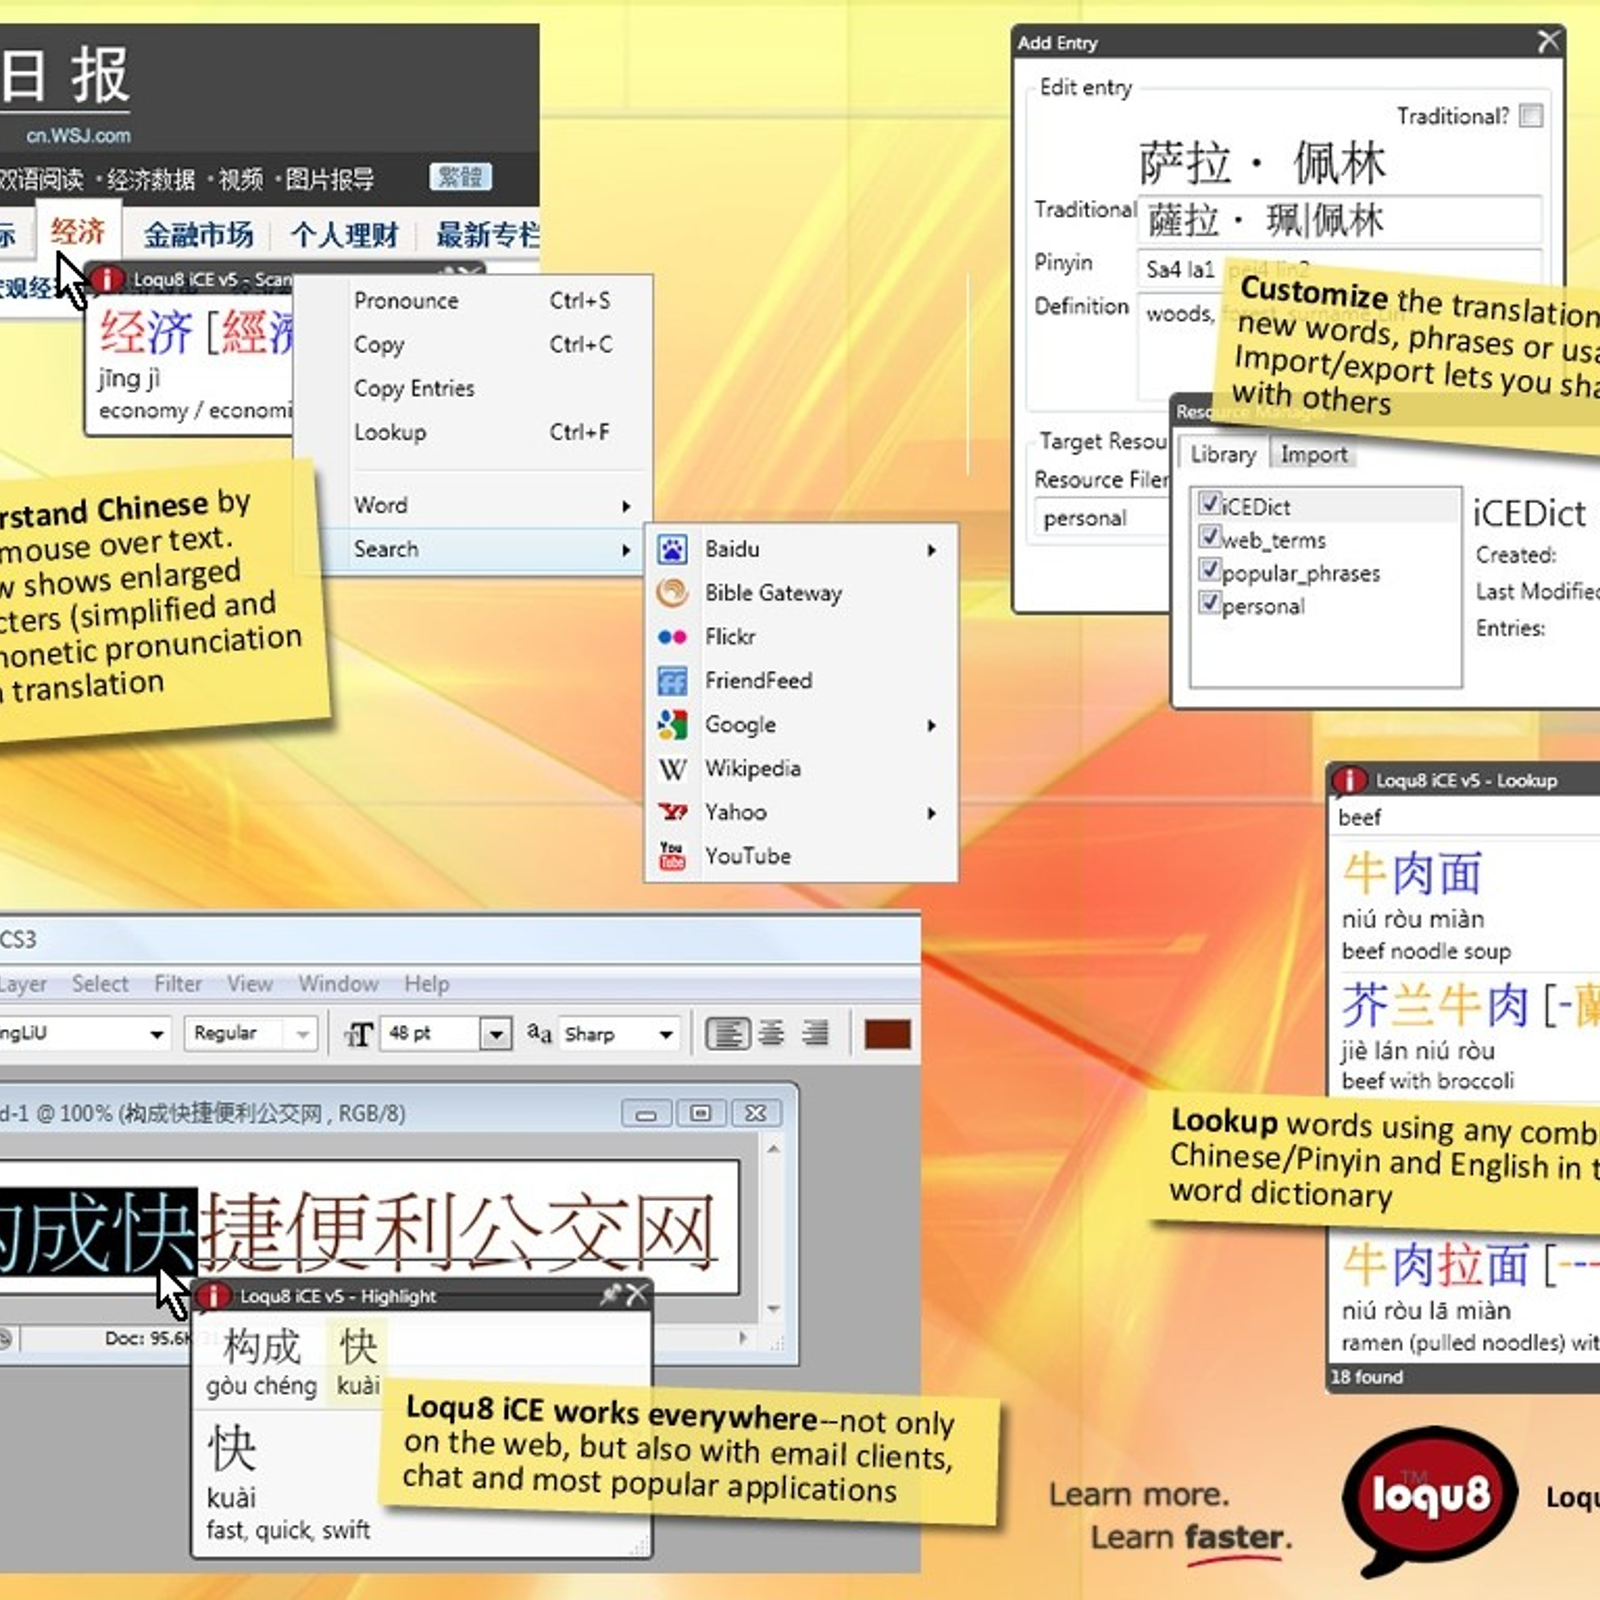Viewport: 1600px width, 1600px height.
Task: Expand the Search submenu
Action: [x=627, y=550]
